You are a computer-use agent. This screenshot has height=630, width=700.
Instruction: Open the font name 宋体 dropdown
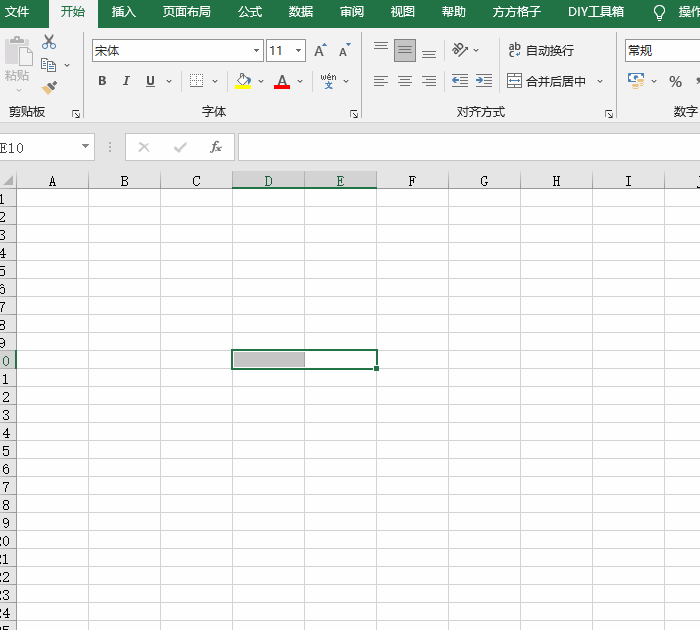coord(256,50)
